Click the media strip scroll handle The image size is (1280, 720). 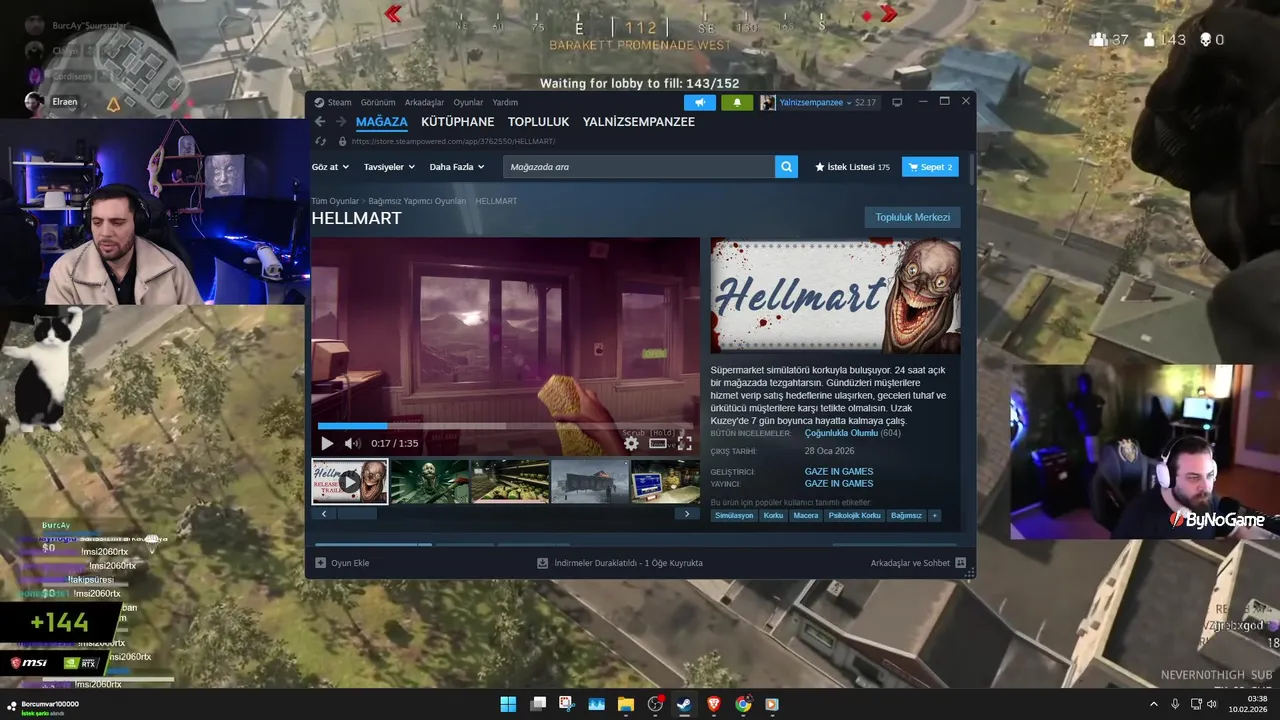(x=357, y=514)
